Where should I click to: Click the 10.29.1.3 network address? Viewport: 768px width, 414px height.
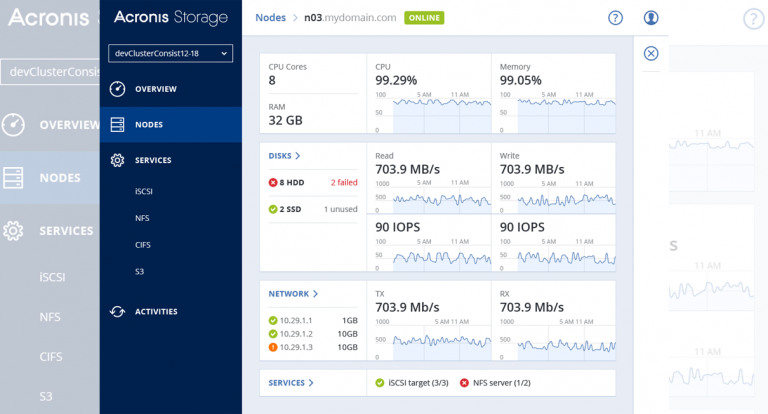[x=296, y=347]
